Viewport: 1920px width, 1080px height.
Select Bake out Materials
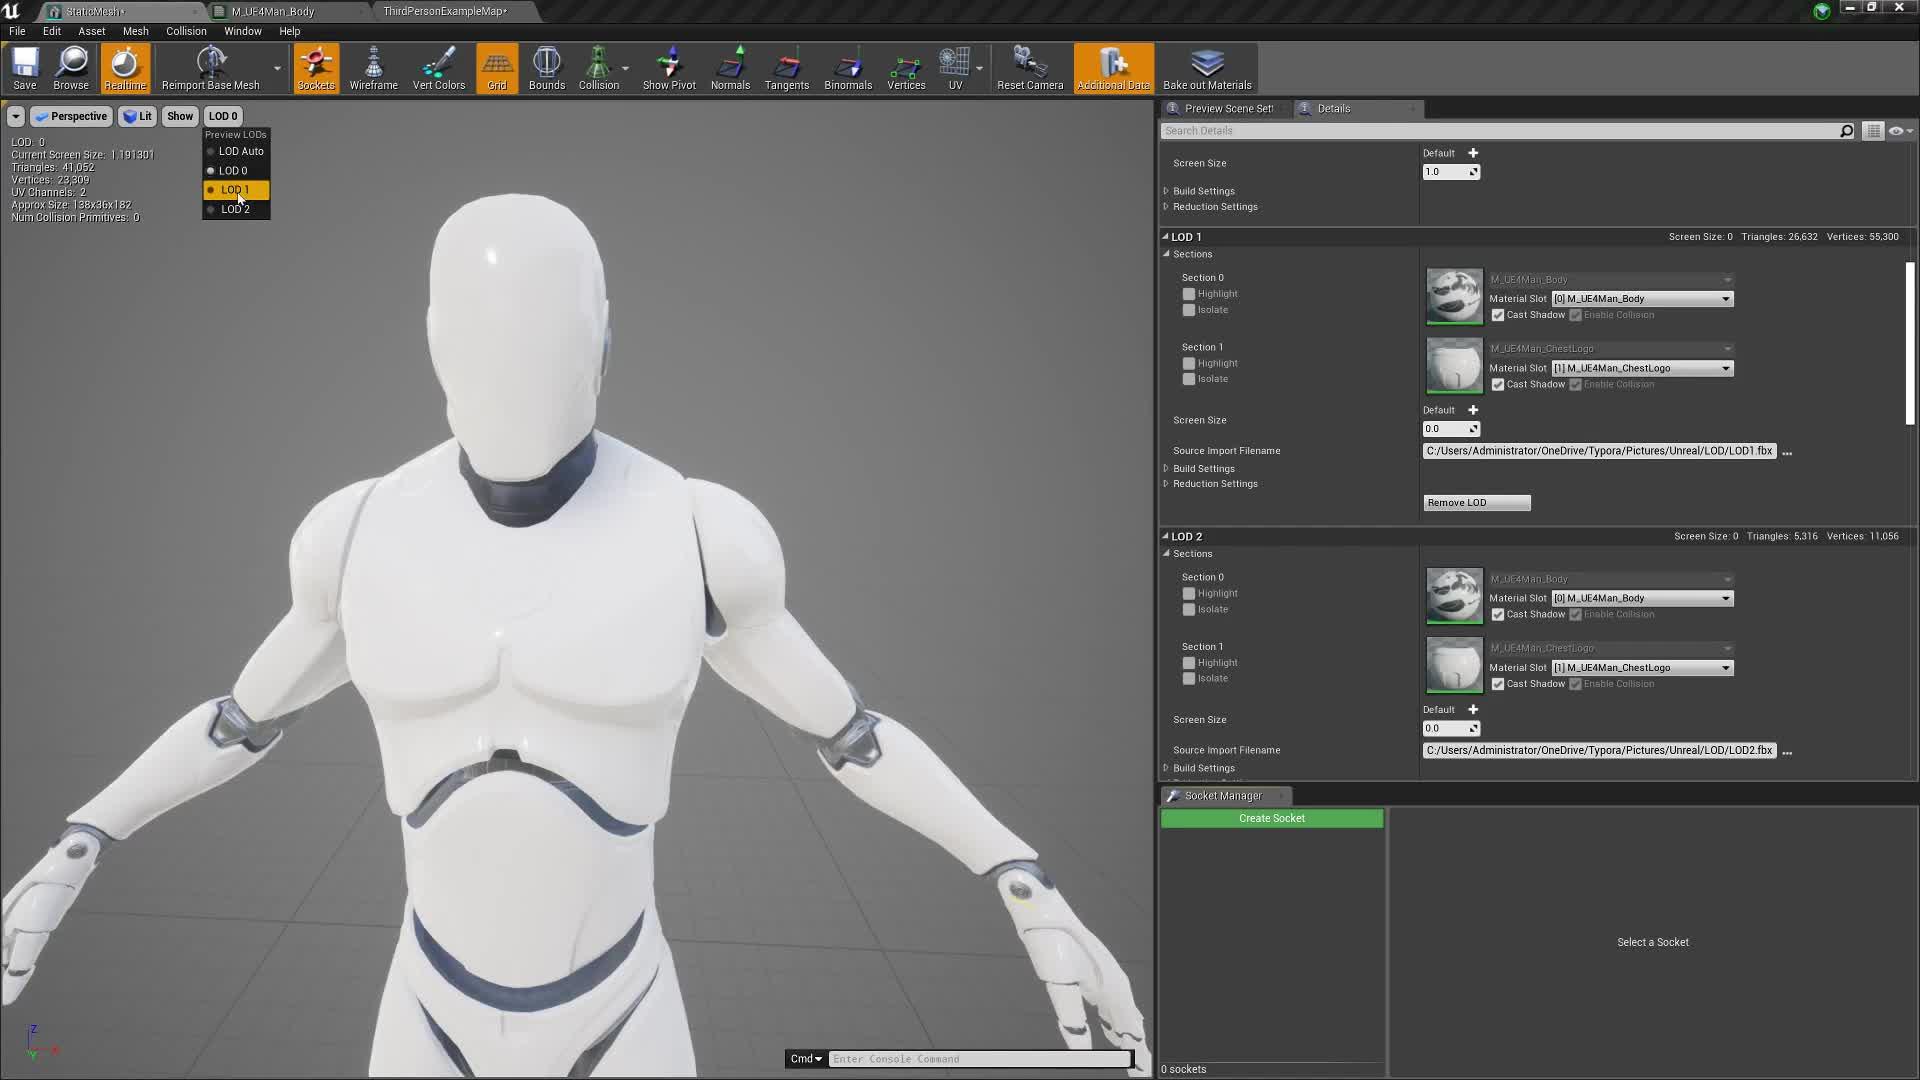1207,68
